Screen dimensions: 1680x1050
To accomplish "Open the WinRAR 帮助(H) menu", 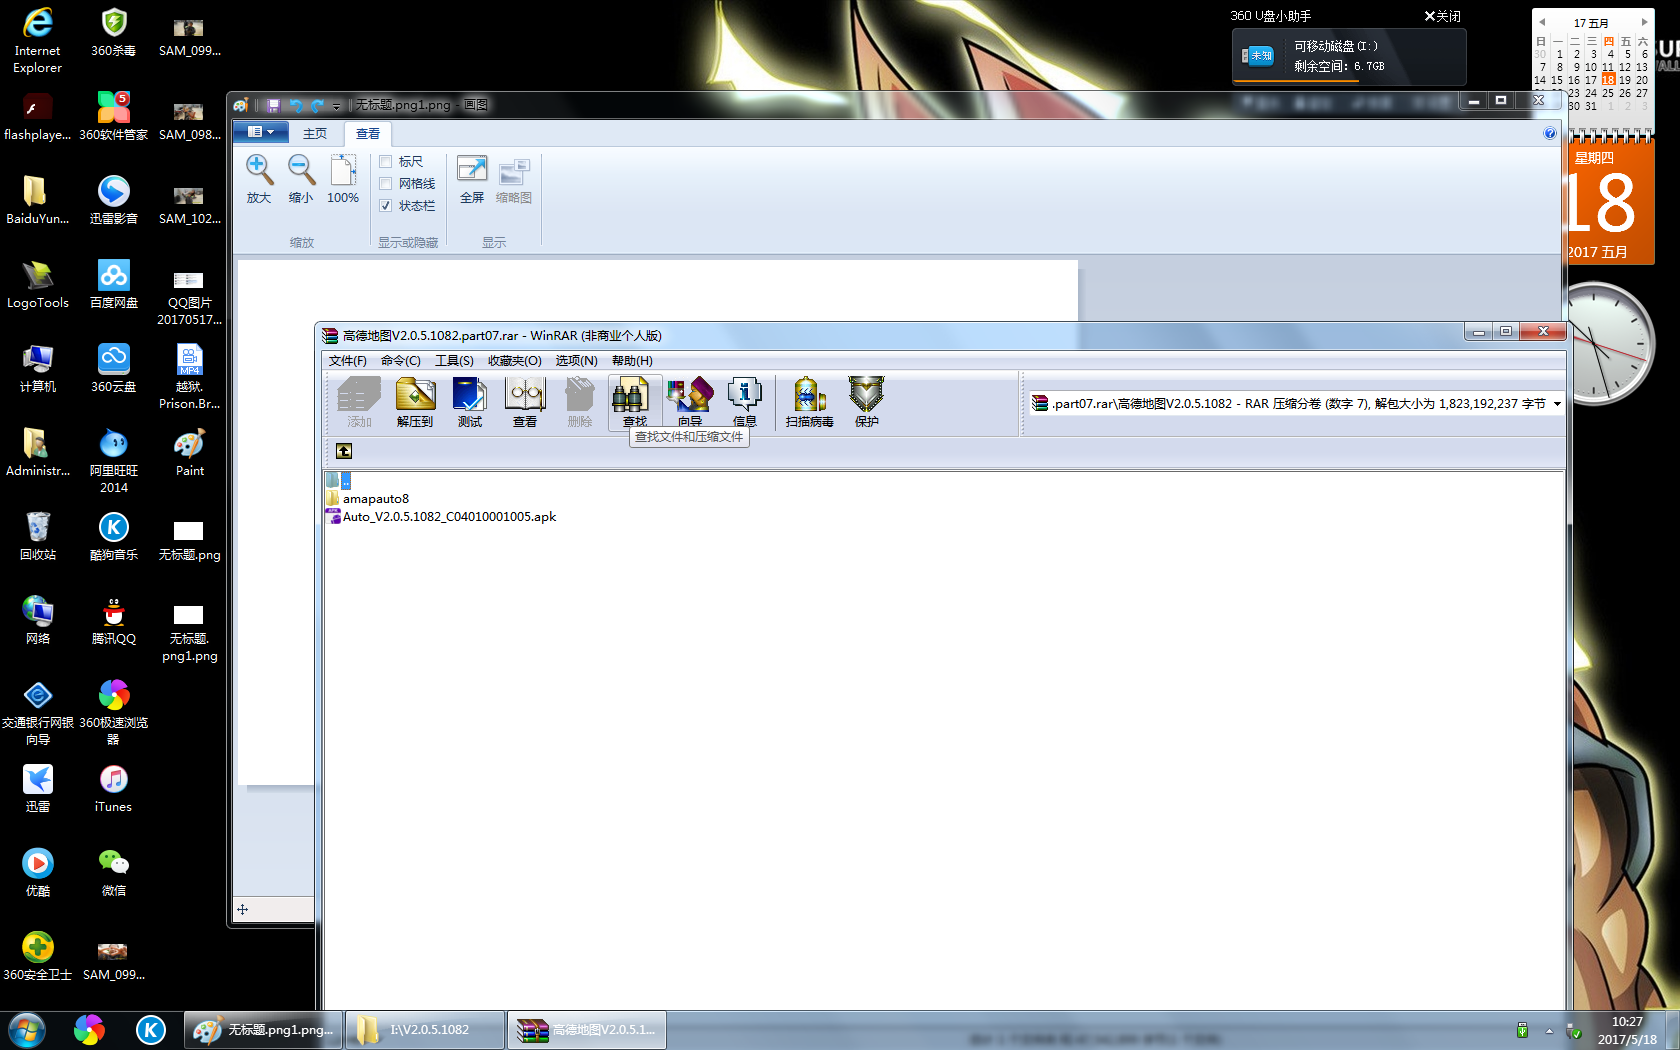I will [632, 361].
